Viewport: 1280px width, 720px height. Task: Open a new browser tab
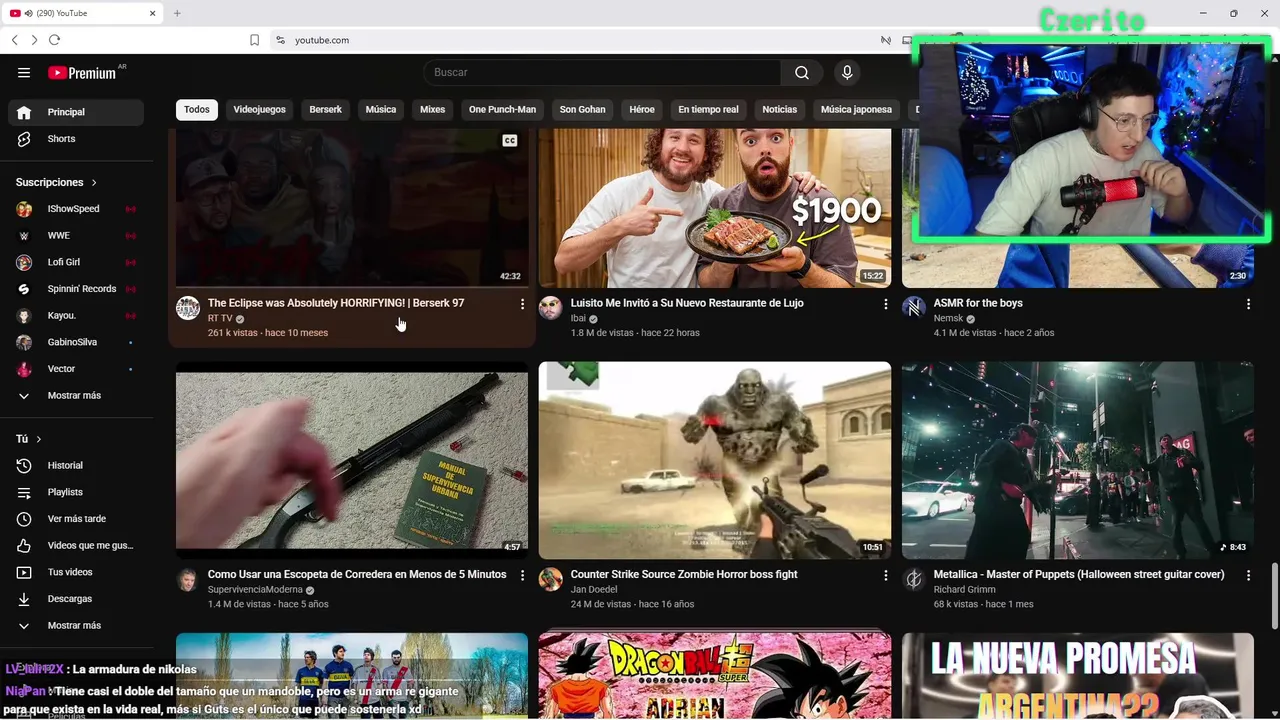177,13
